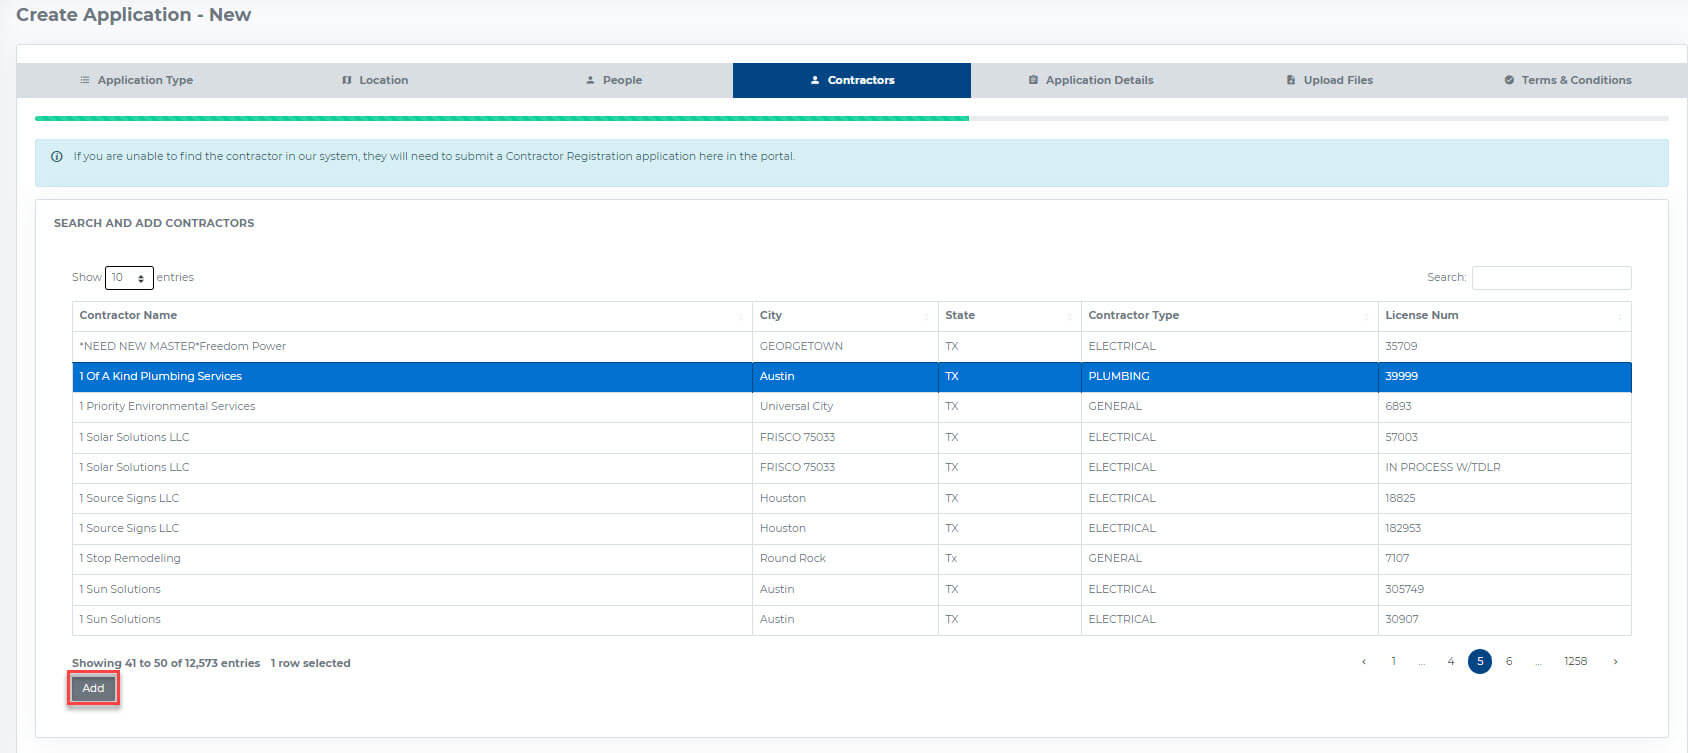Click license number 30907 cell
1688x753 pixels.
[x=1504, y=619]
